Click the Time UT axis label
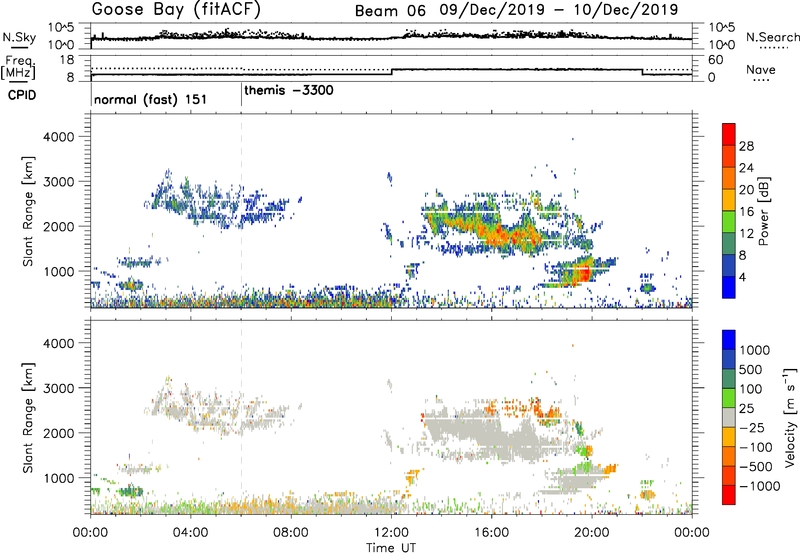Screen dimensions: 800x554 tap(391, 548)
